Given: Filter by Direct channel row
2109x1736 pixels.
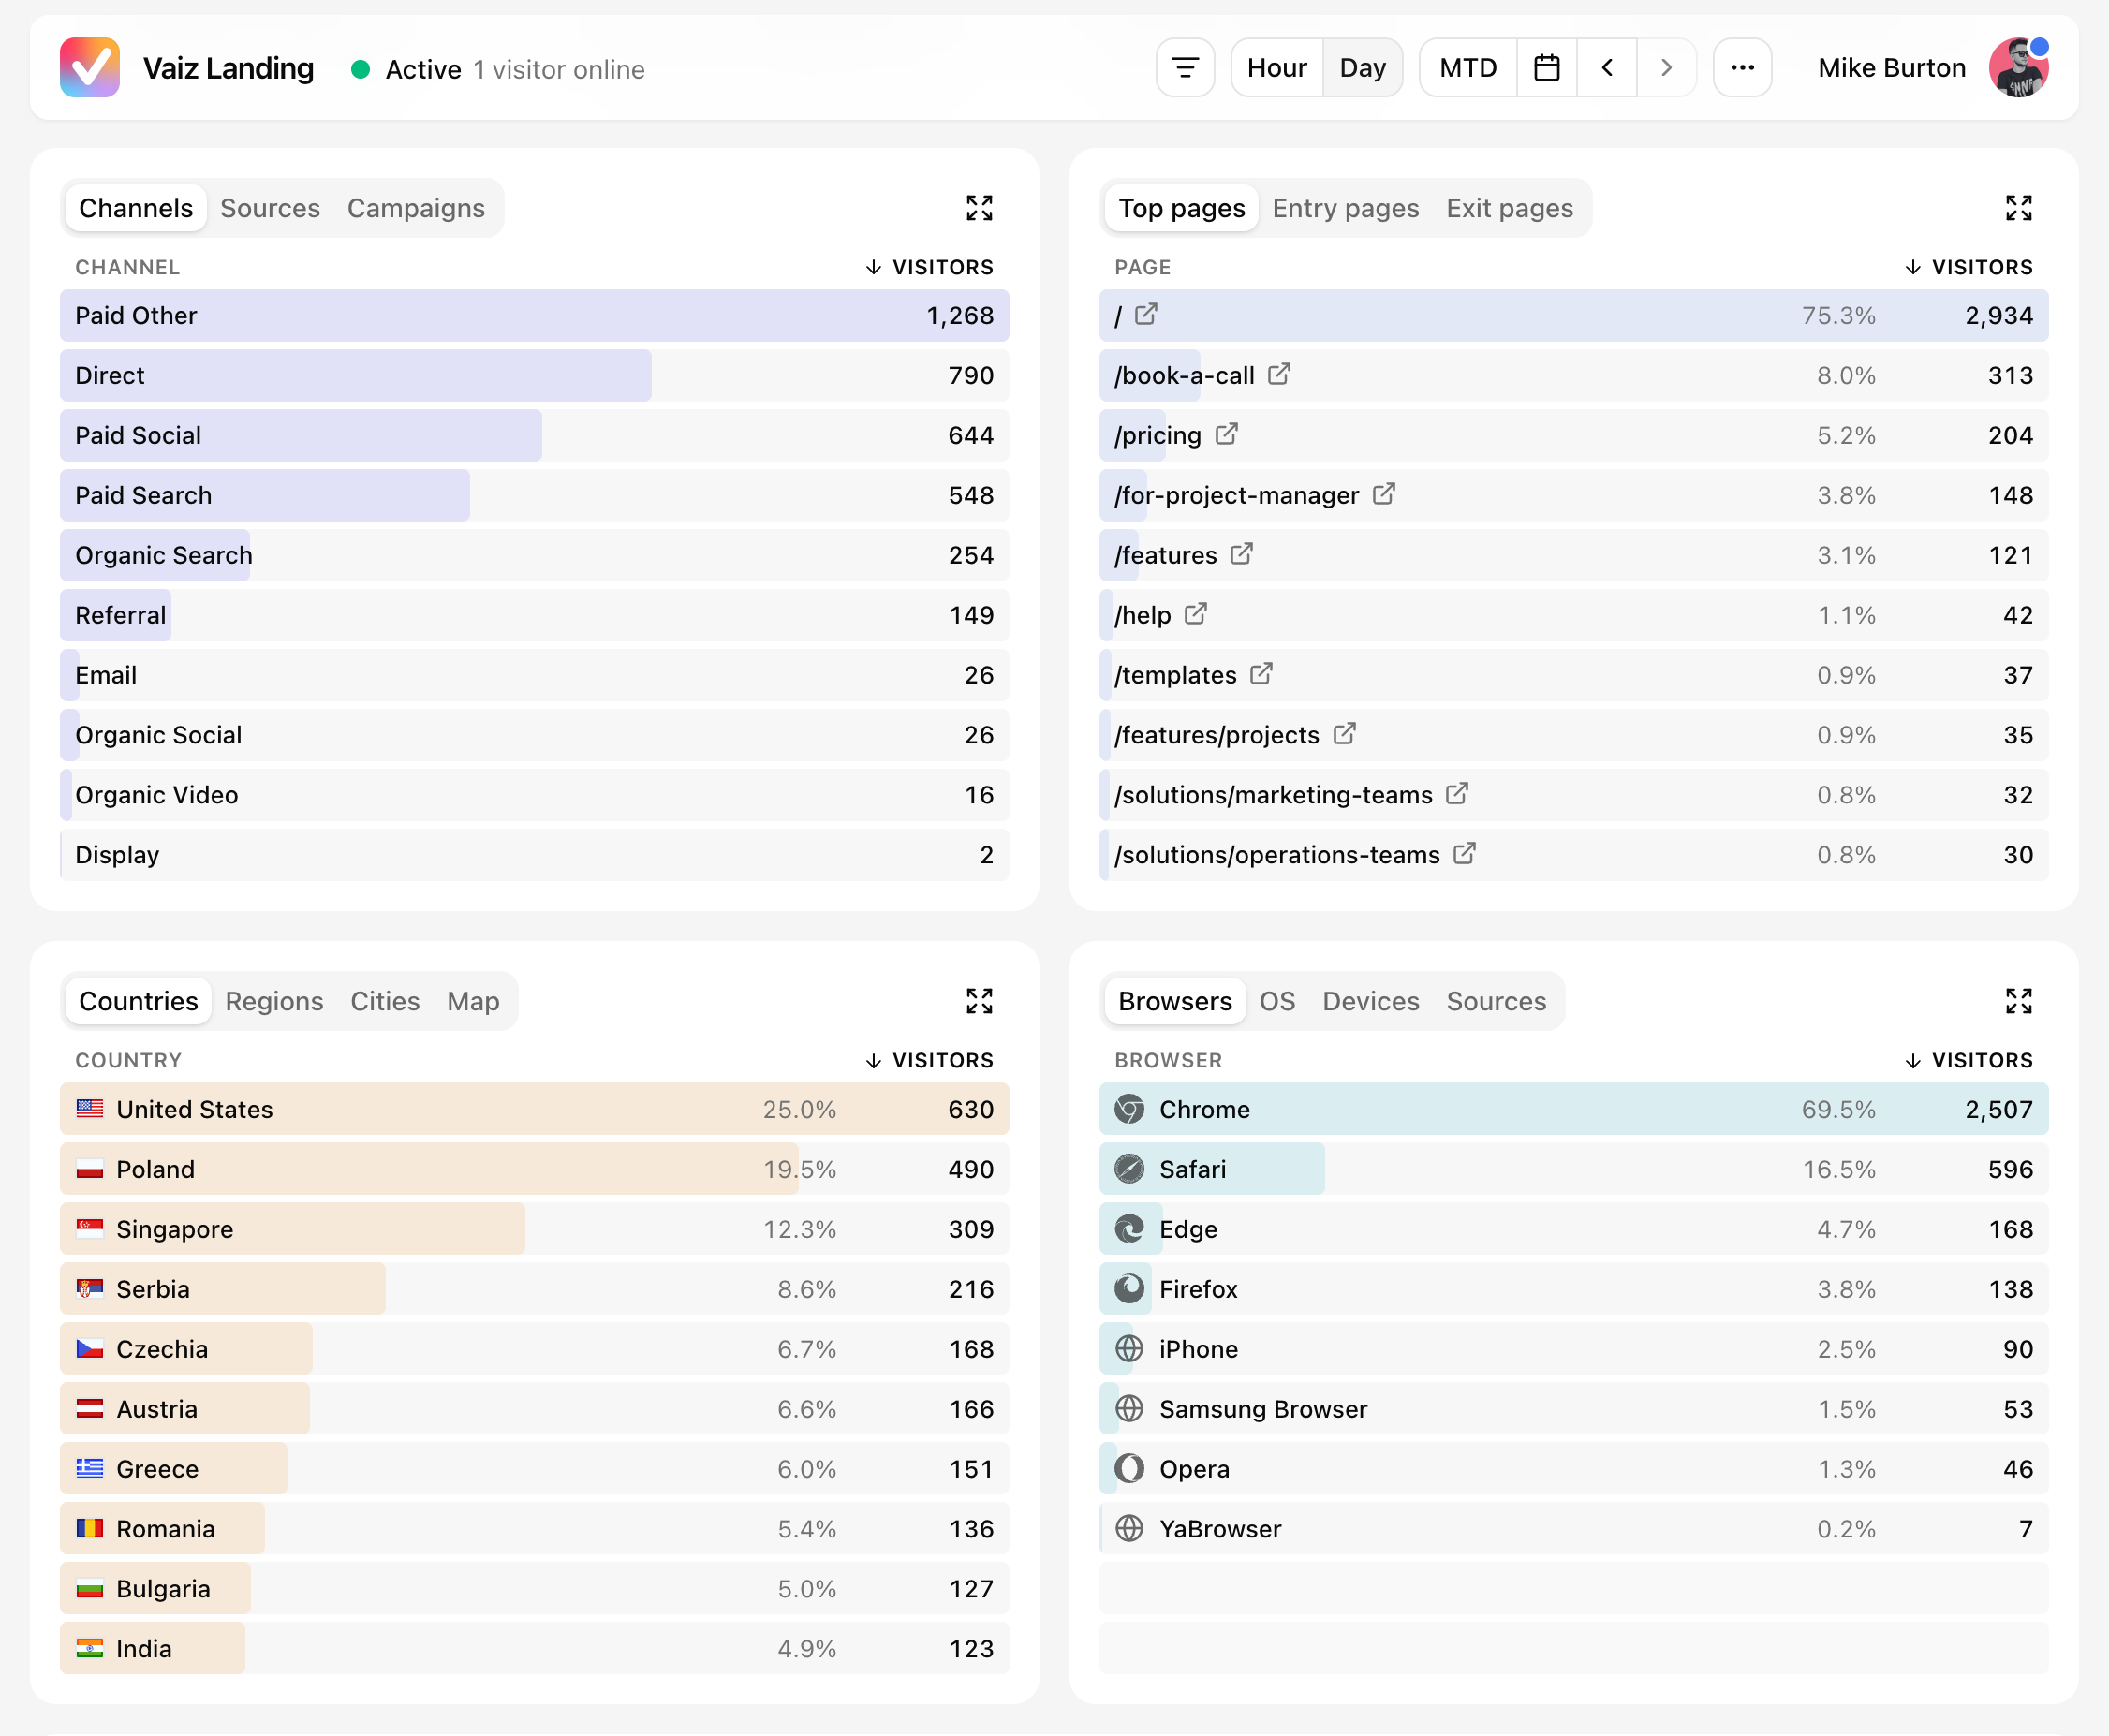Looking at the screenshot, I should point(534,375).
